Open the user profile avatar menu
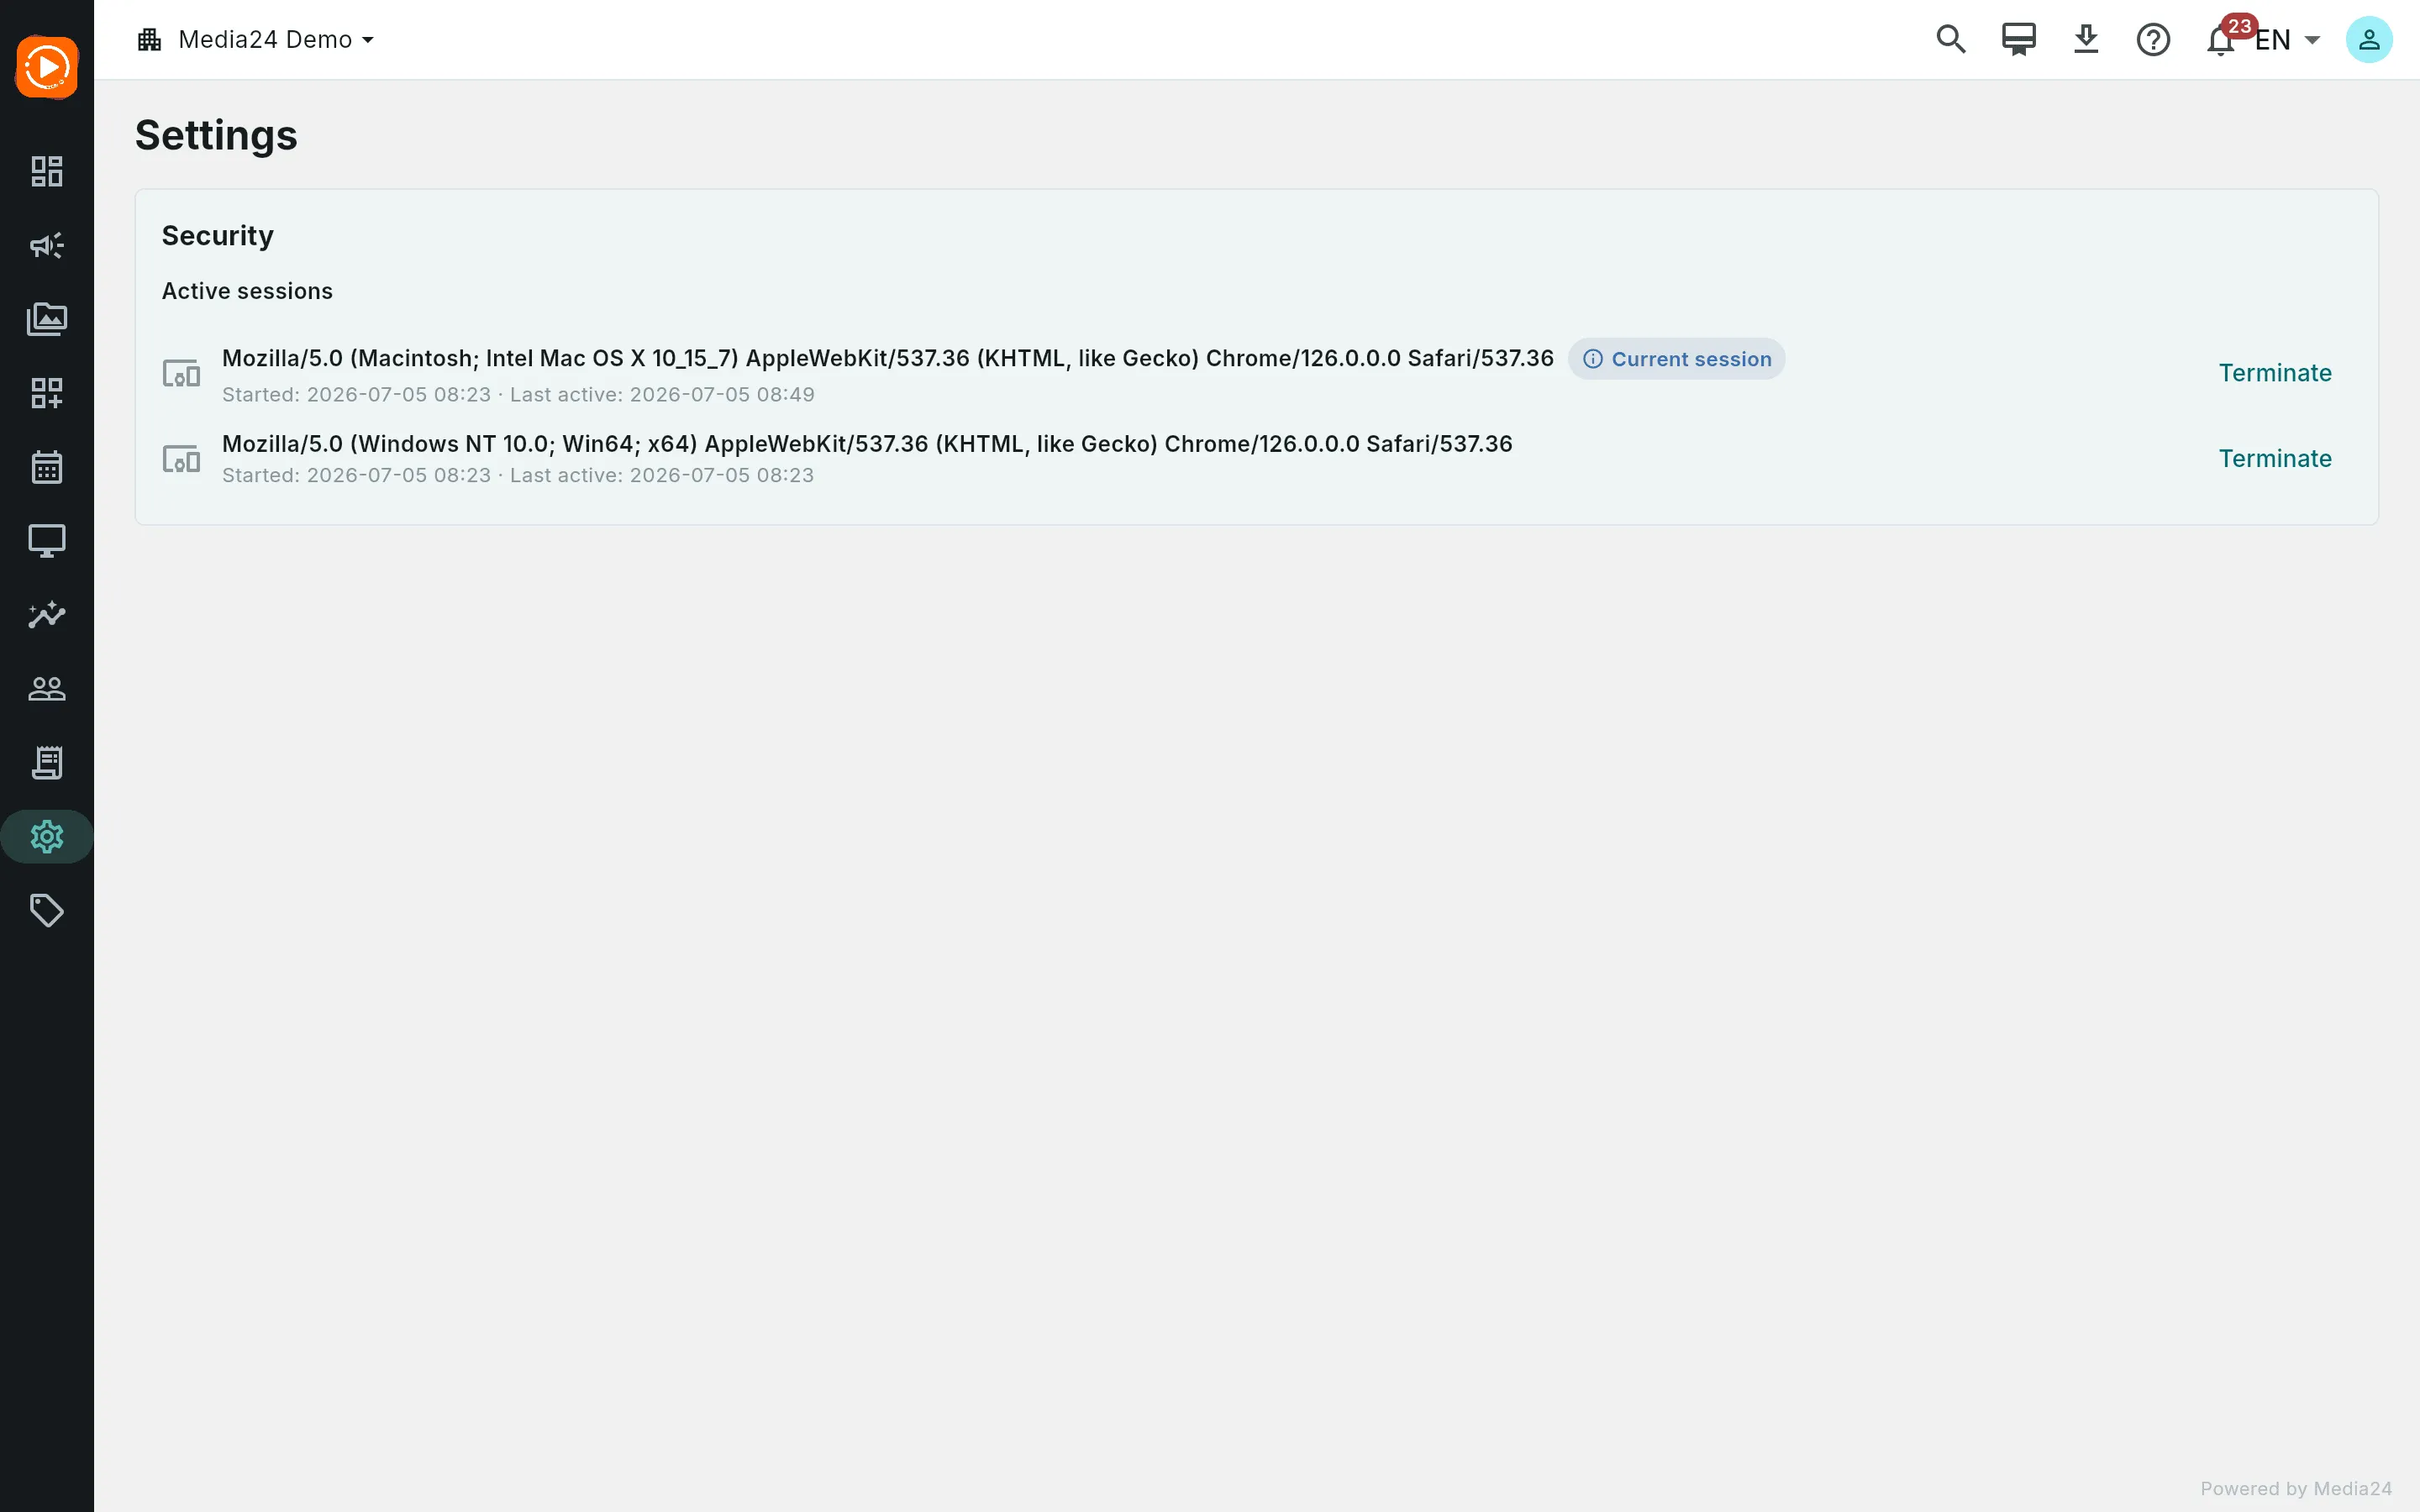2420x1512 pixels. point(2369,40)
